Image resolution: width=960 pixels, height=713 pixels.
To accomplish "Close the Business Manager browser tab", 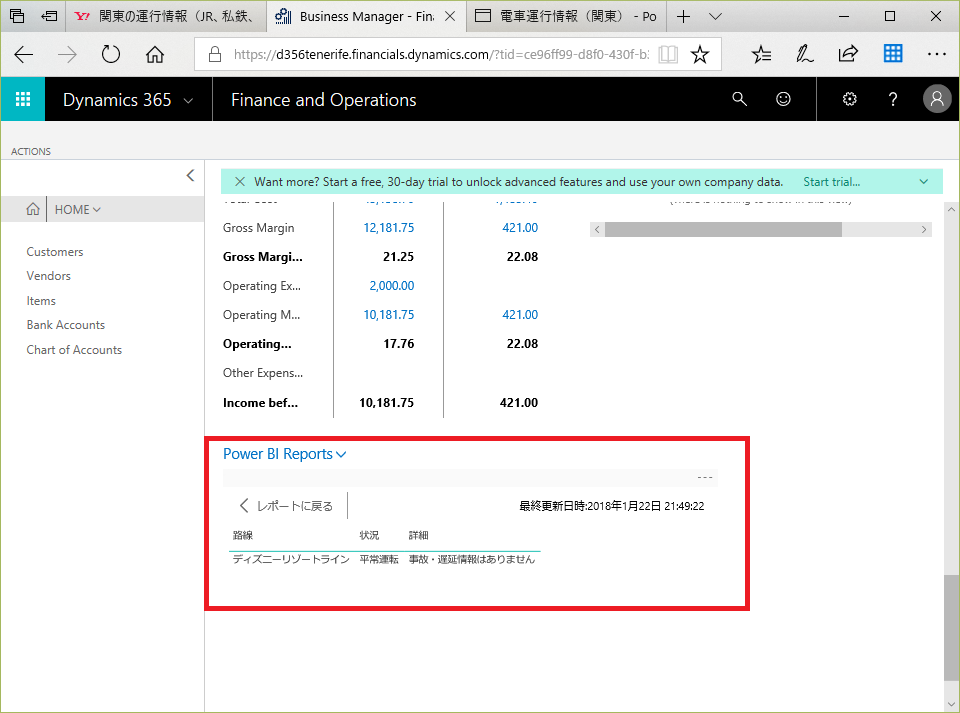I will (x=450, y=17).
